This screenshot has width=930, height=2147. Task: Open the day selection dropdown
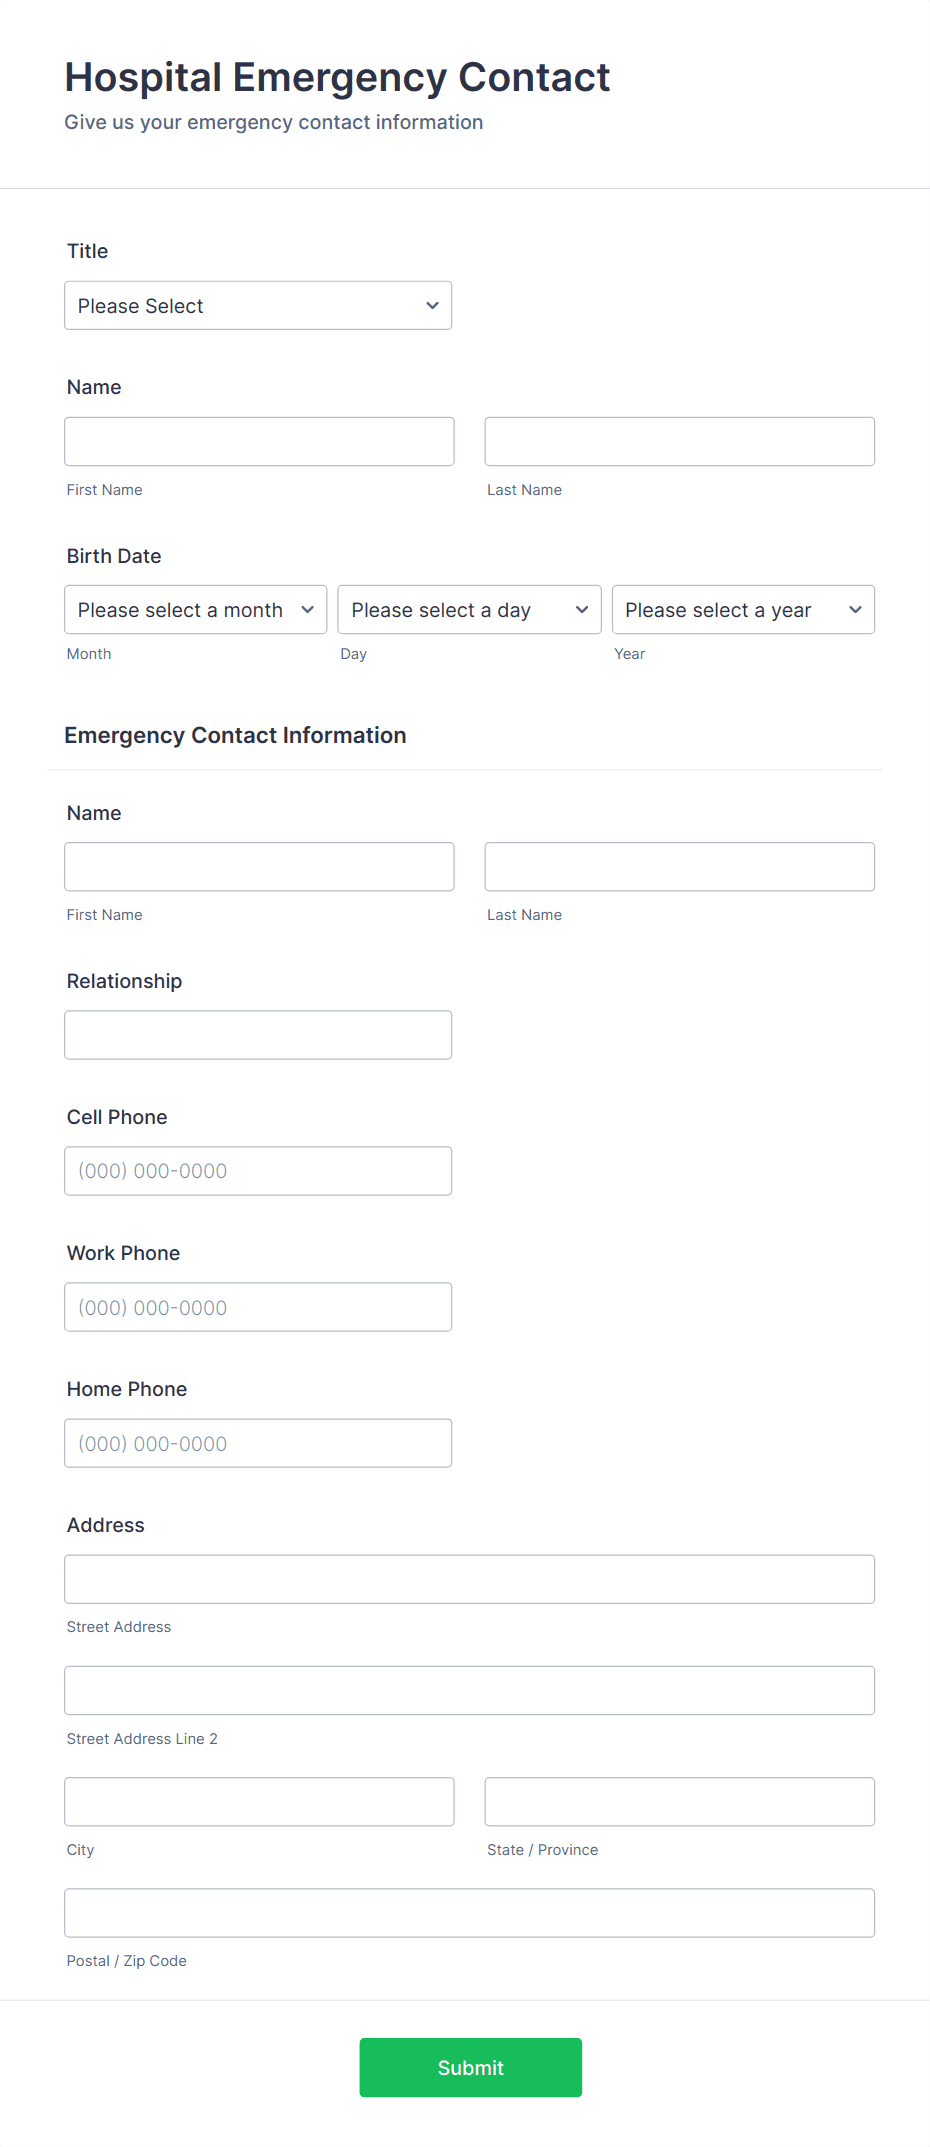(x=468, y=609)
